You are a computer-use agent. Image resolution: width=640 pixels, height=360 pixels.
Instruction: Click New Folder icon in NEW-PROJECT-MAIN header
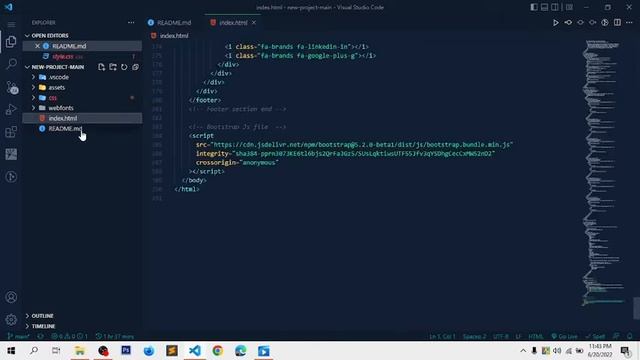tap(113, 67)
